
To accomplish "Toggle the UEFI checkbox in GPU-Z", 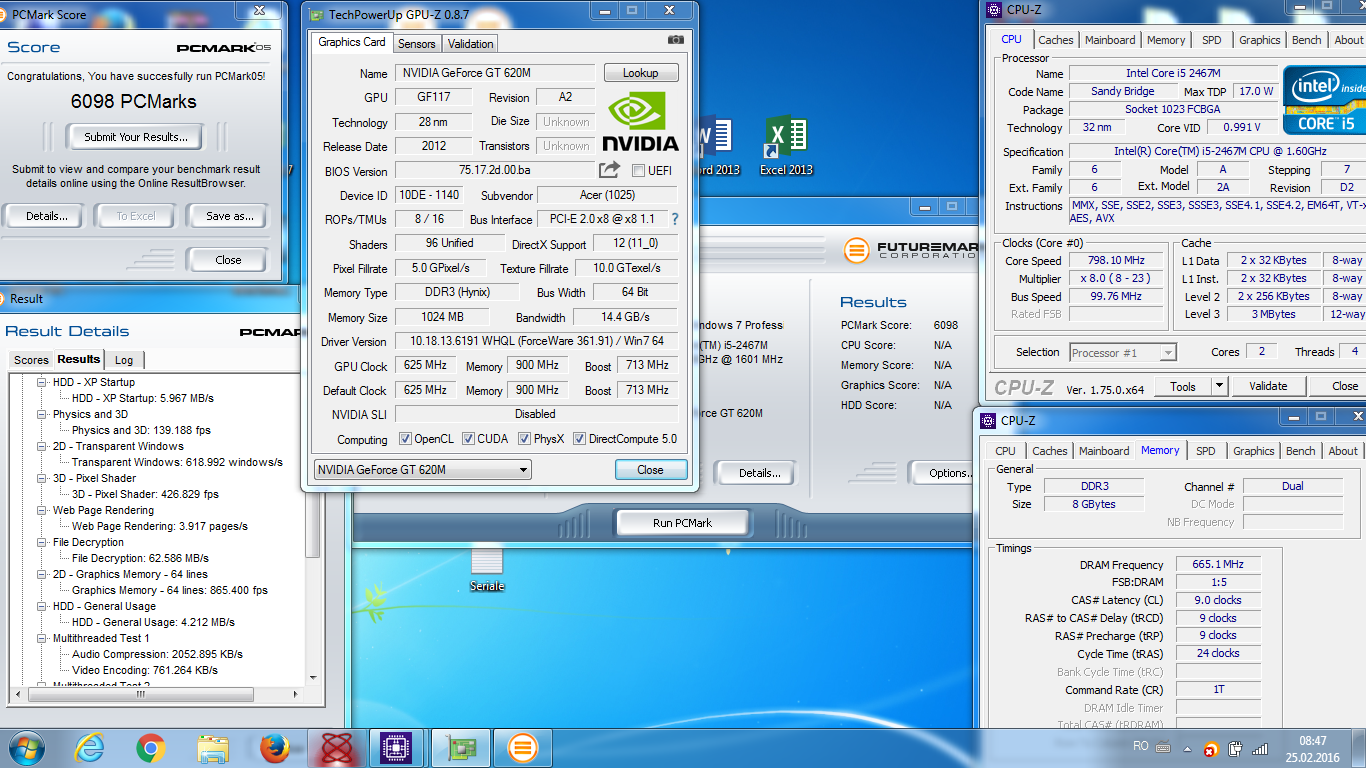I will 639,171.
